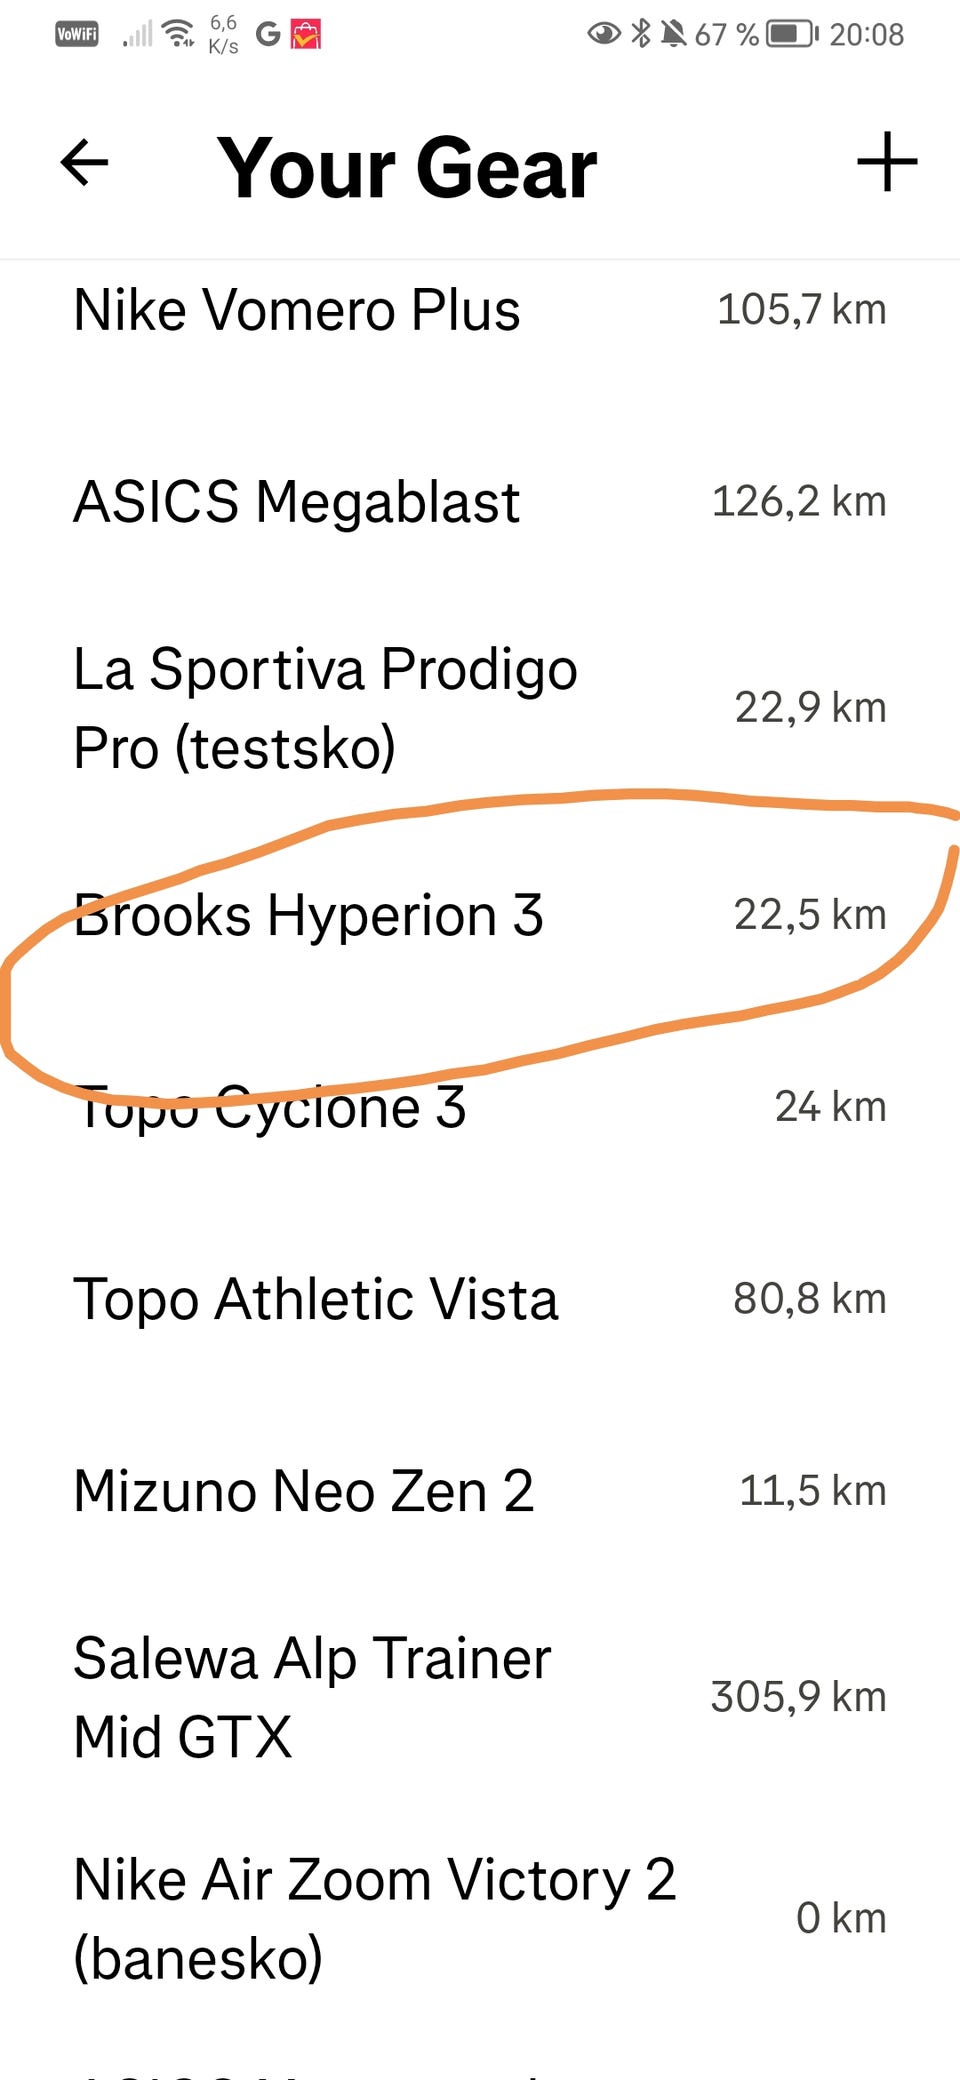This screenshot has height=2080, width=960.
Task: Tap the Bluetooth status icon
Action: click(x=641, y=34)
